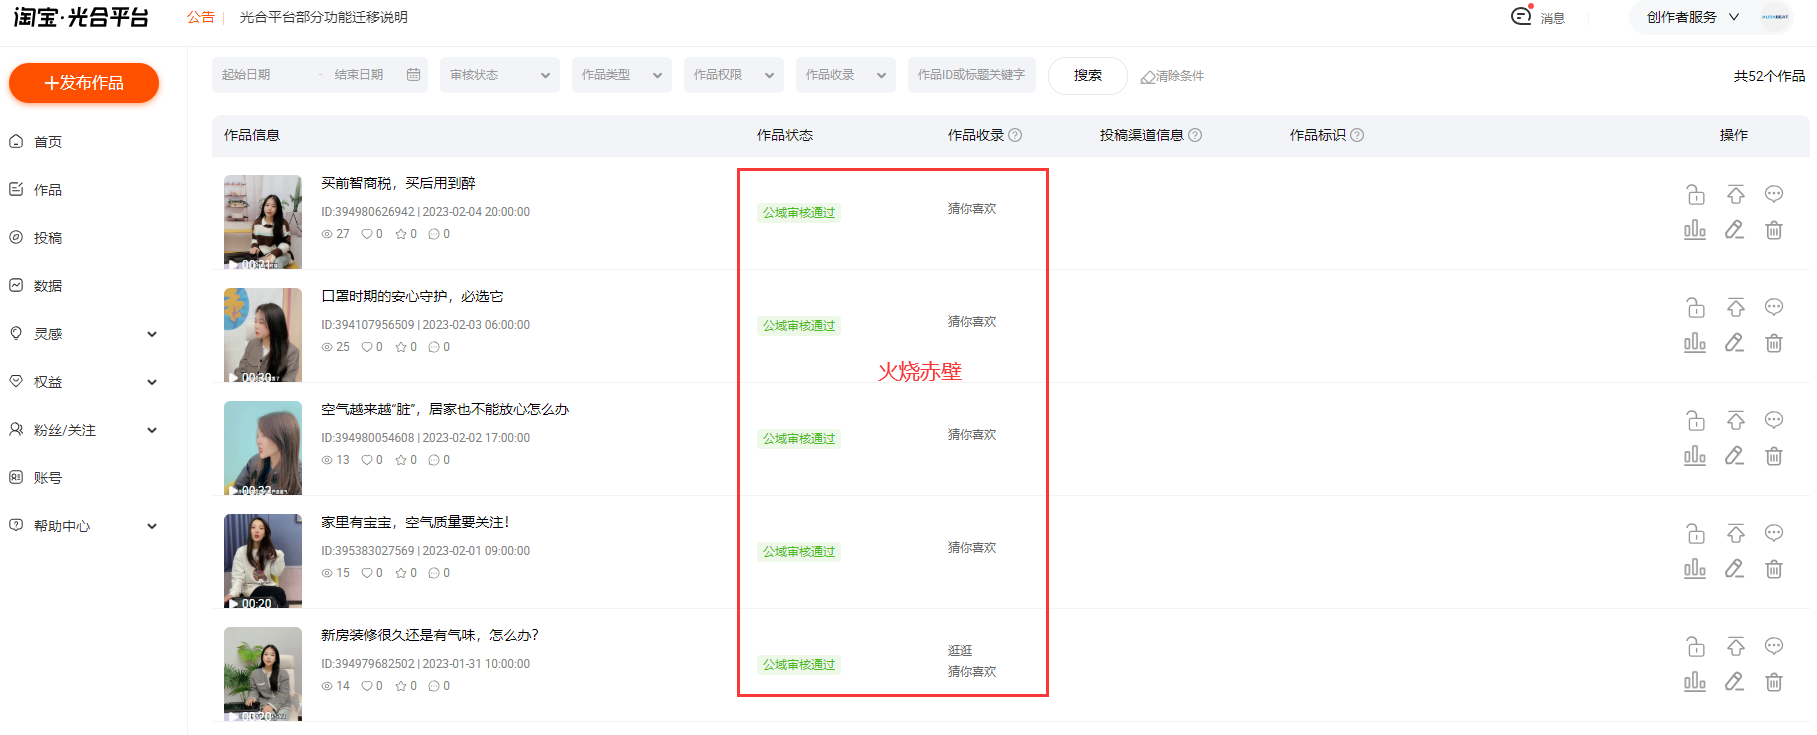
Task: Edit the 家里有宝宝 work
Action: [x=1735, y=569]
